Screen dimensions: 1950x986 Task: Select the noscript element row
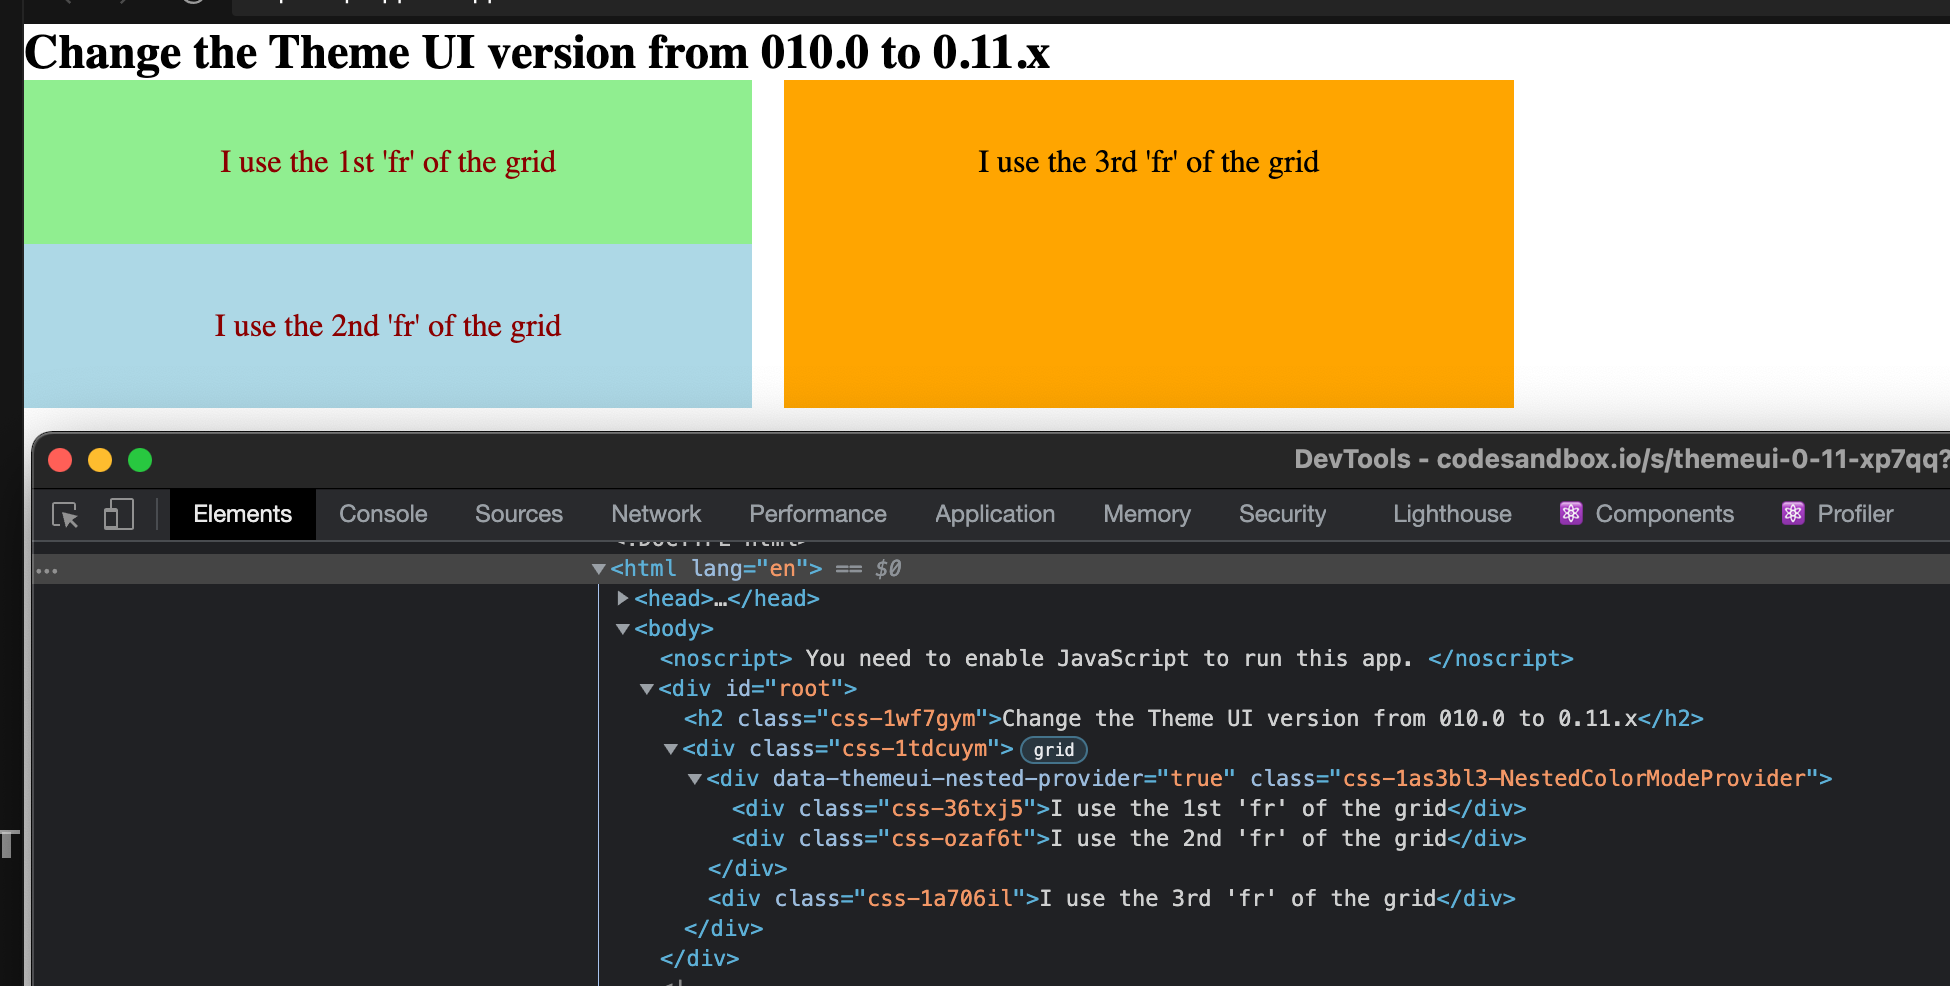pyautogui.click(x=1116, y=659)
